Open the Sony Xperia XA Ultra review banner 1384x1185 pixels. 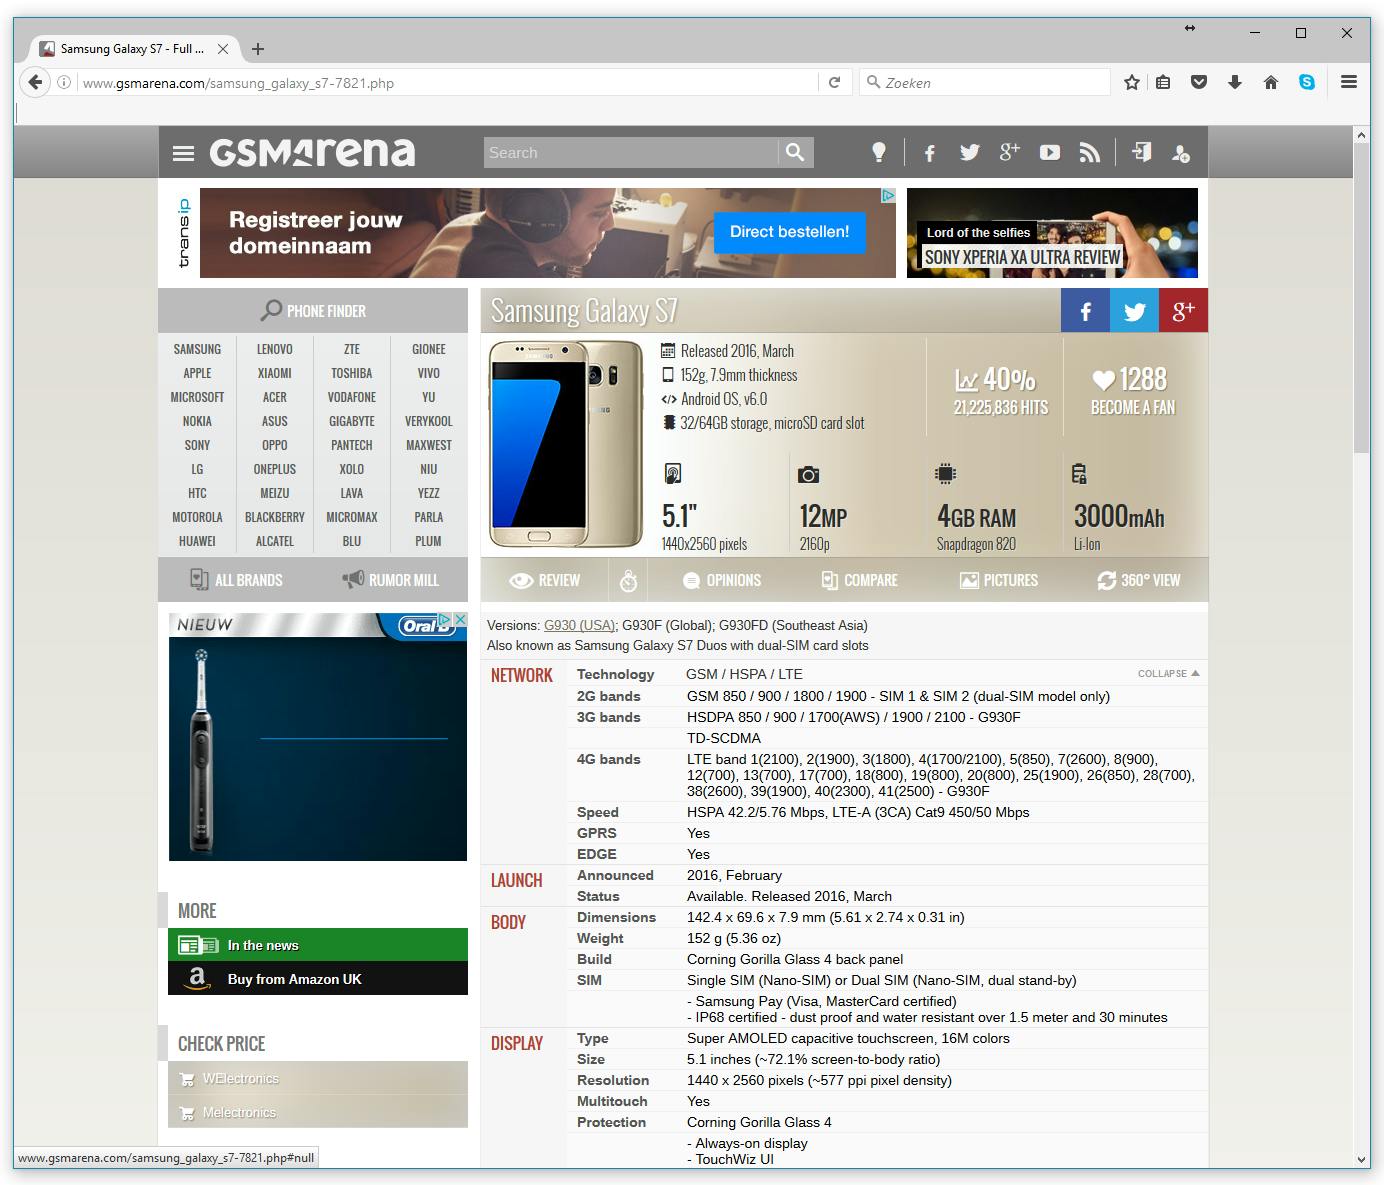(x=1052, y=233)
